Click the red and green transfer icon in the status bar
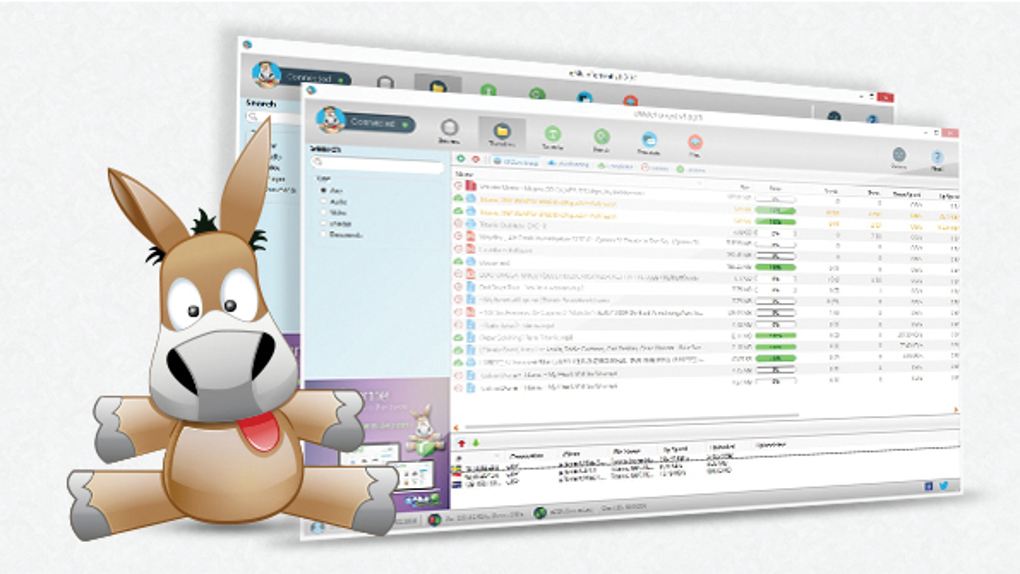The image size is (1020, 574). (x=434, y=520)
